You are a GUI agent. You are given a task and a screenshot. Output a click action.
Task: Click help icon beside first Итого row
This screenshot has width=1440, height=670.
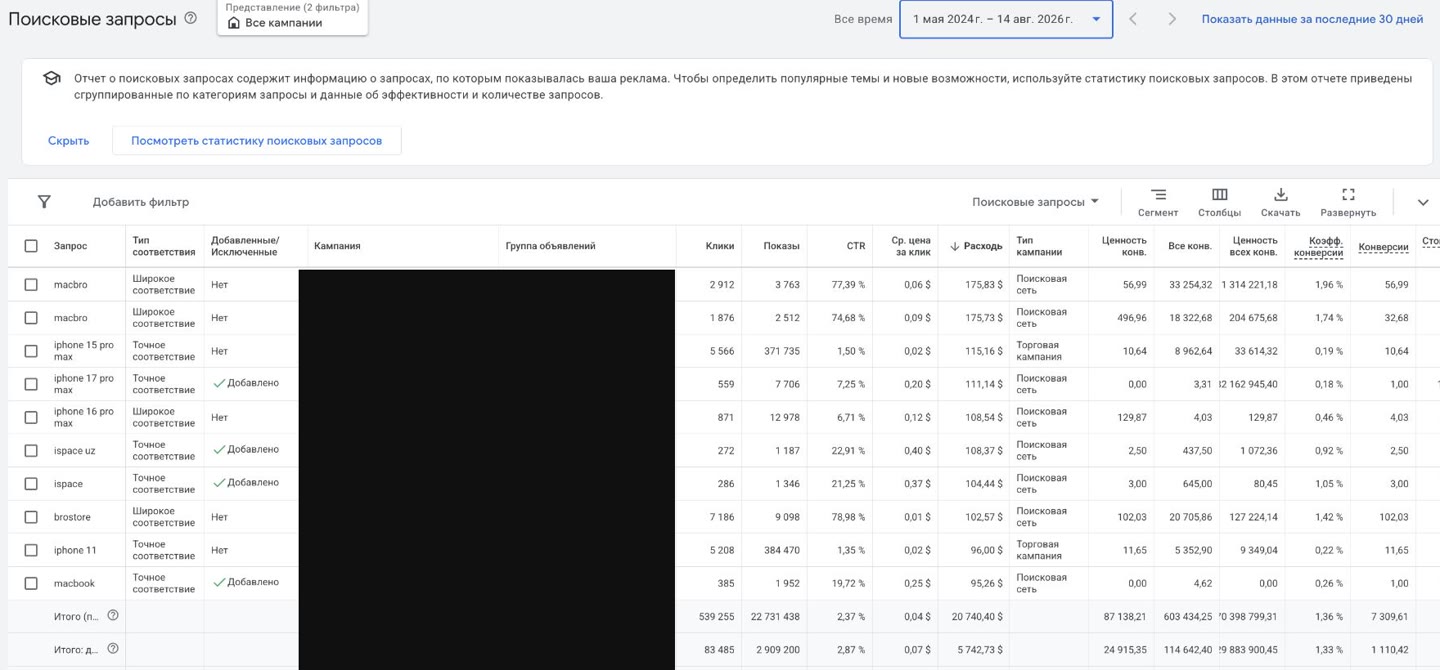coord(113,616)
